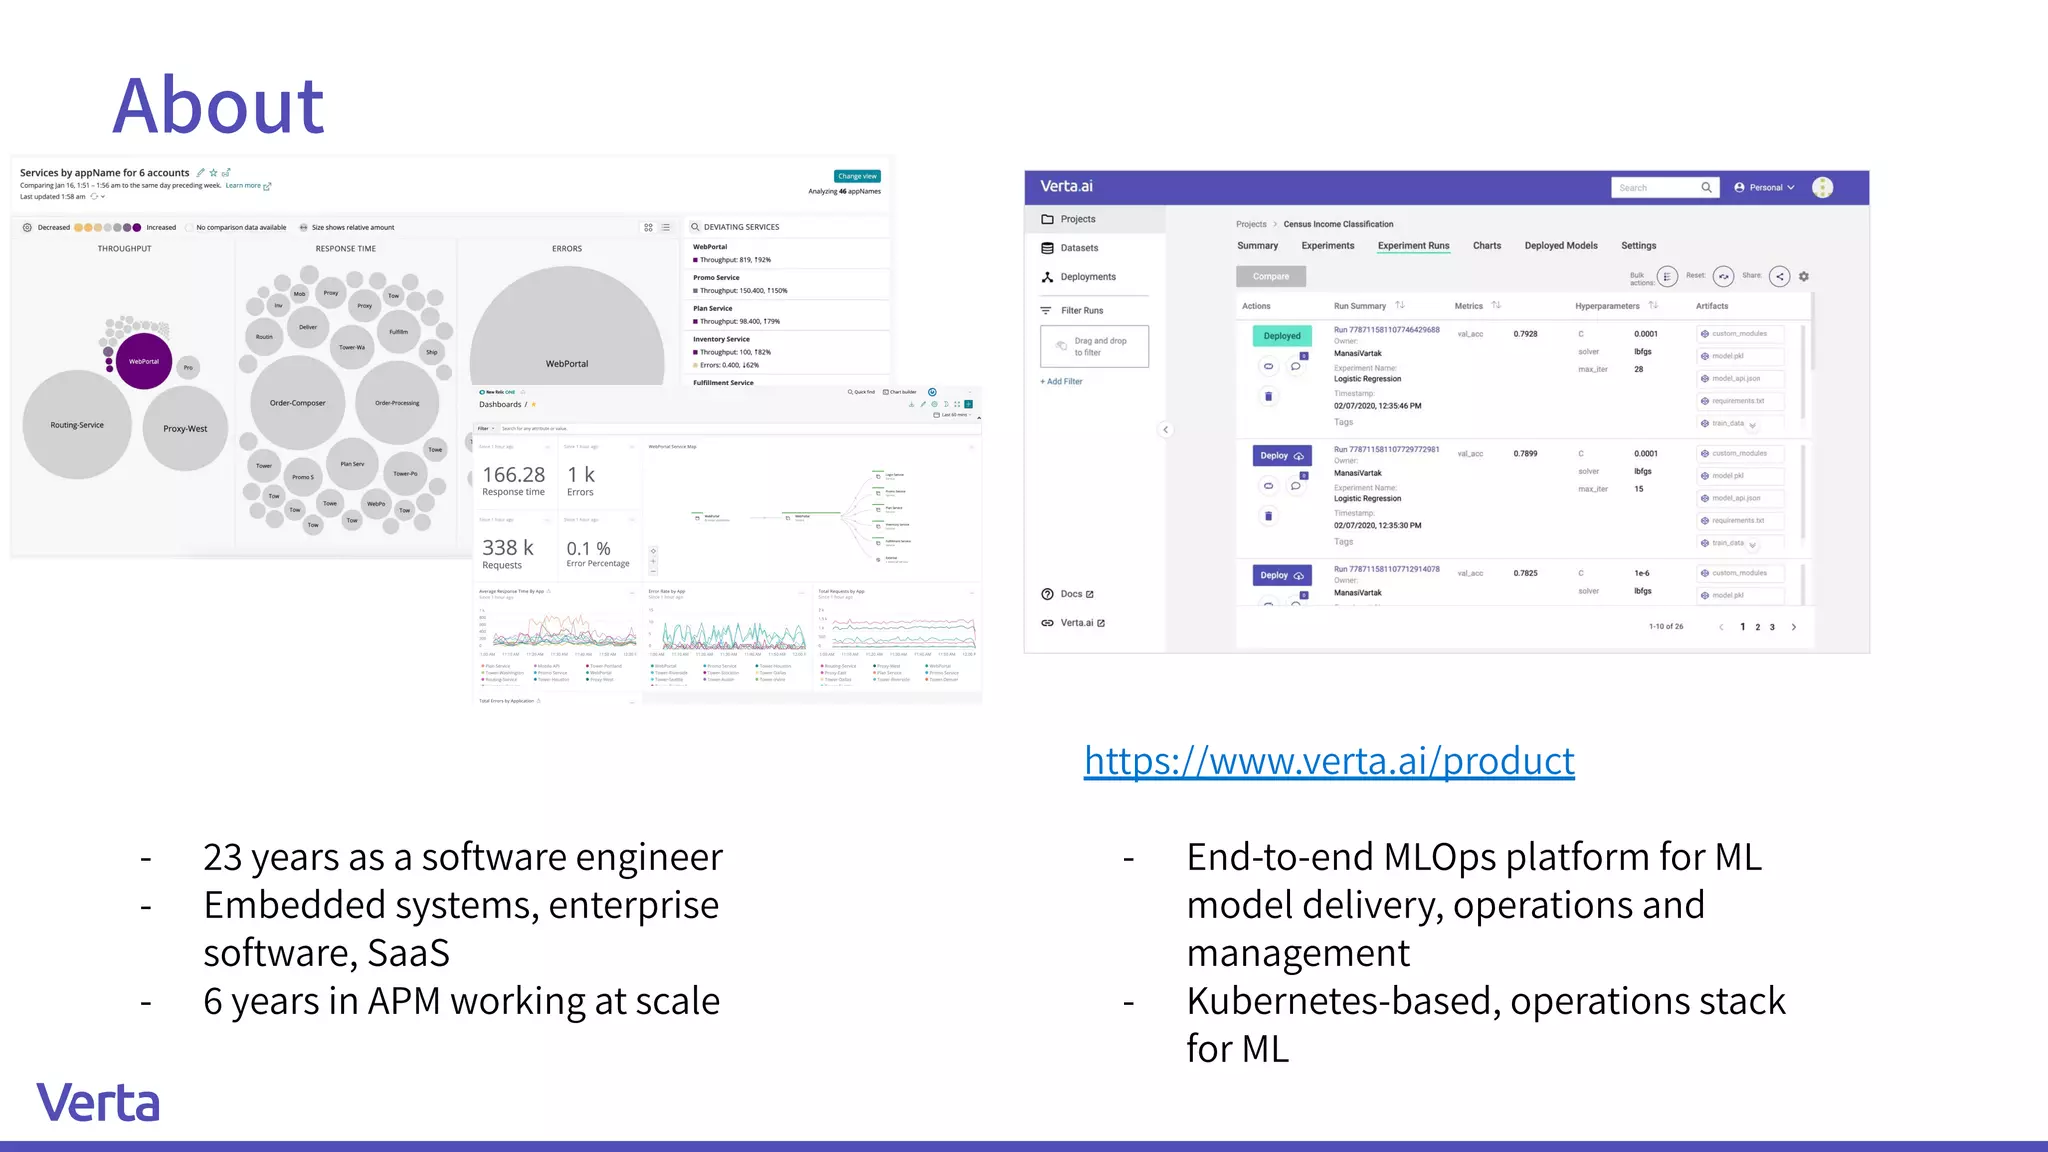Screen dimensions: 2048x1152
Task: Click the purple WebPortal throughput bubble
Action: (144, 362)
